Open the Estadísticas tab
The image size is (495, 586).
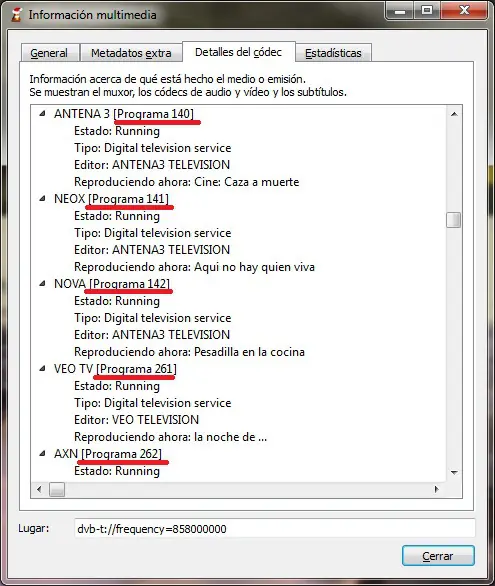click(x=333, y=53)
